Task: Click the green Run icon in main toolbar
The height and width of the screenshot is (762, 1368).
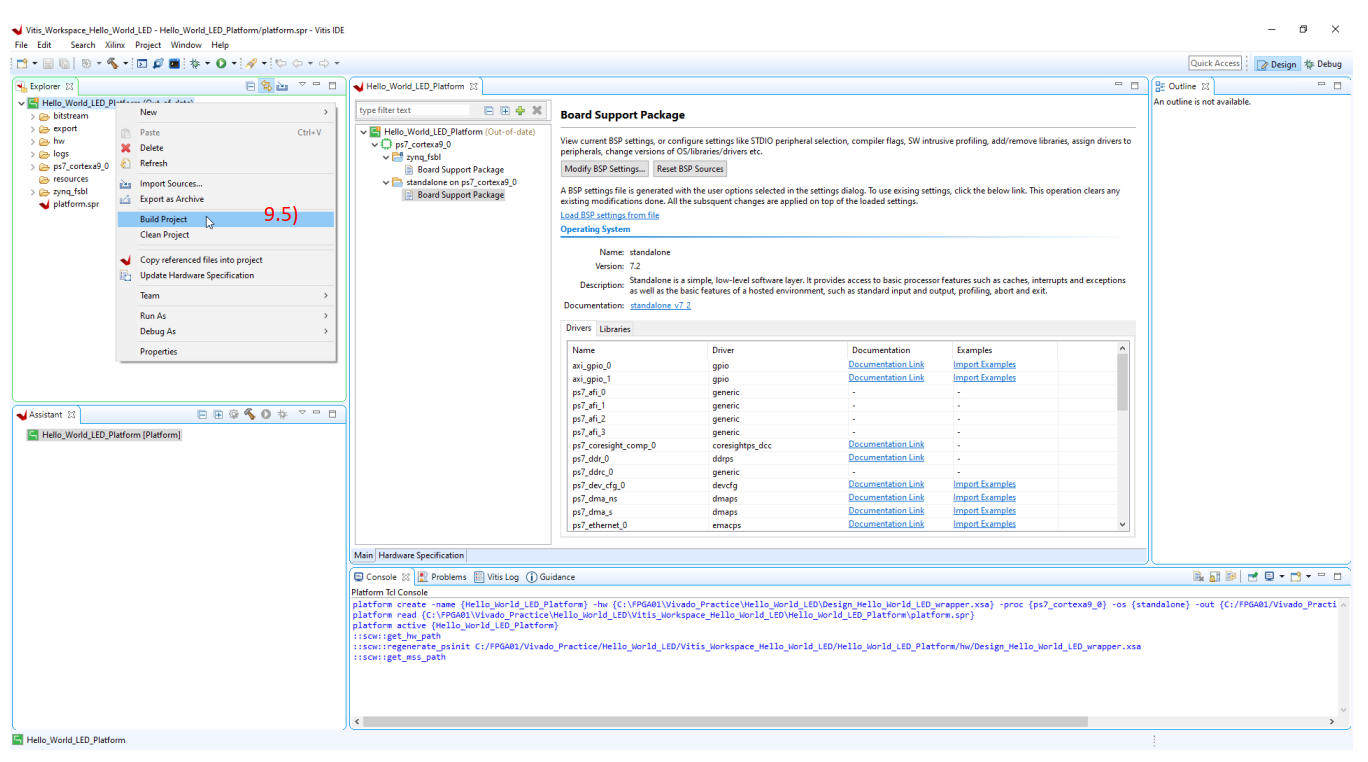Action: point(221,63)
